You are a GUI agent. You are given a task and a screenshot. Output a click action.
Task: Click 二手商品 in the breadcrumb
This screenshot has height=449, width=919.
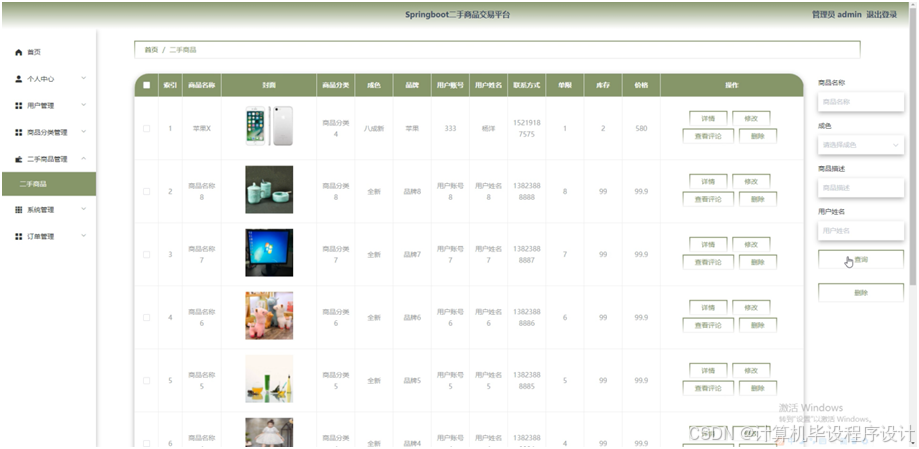point(183,50)
